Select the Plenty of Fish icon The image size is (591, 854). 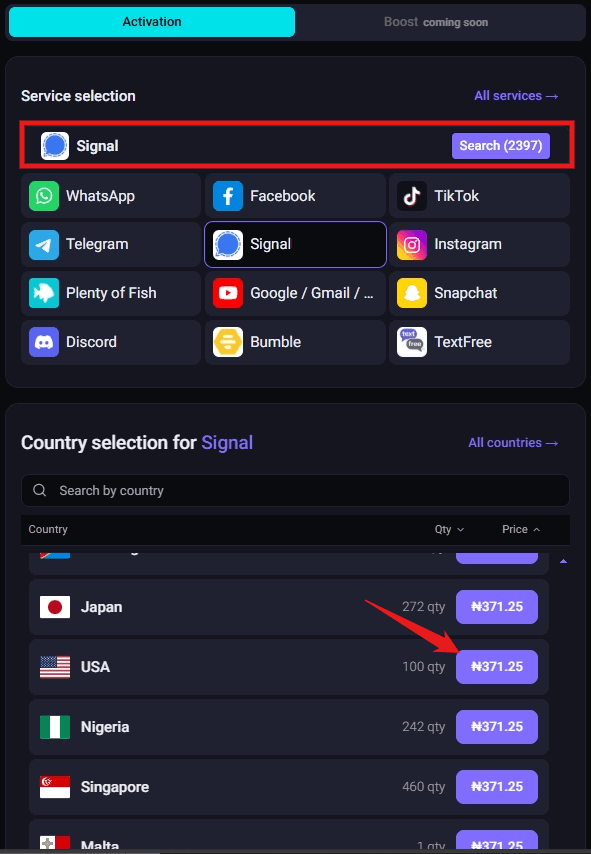pos(44,293)
